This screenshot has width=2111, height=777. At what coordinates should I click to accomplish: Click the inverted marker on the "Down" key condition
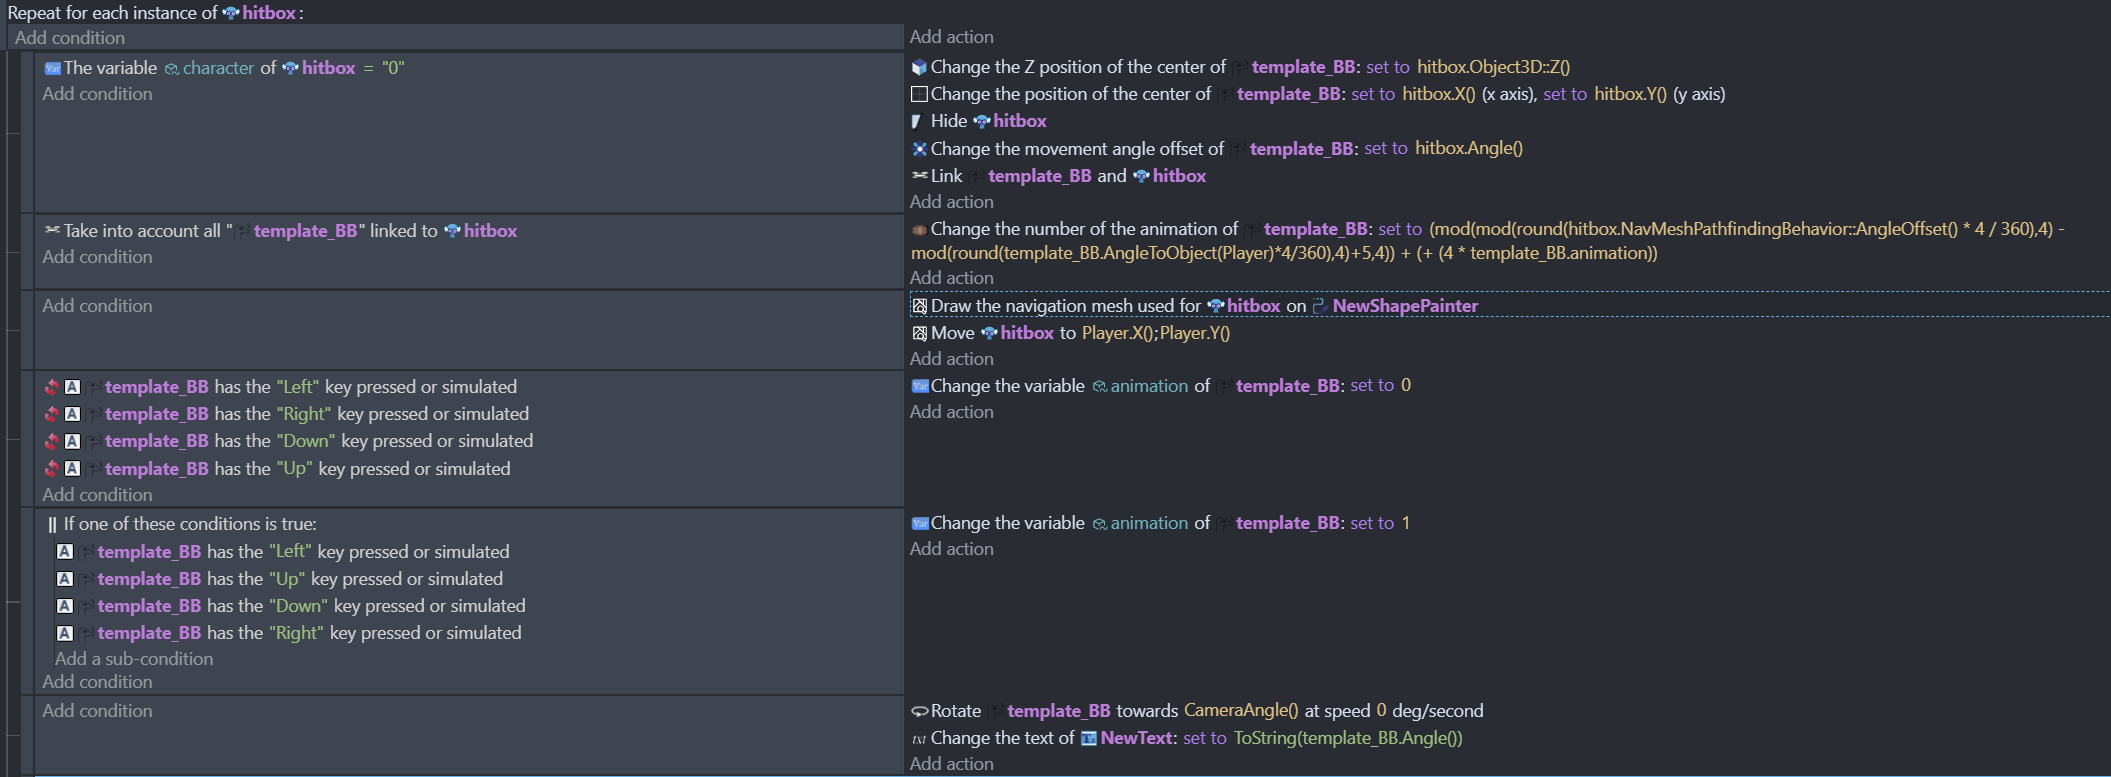pos(51,441)
